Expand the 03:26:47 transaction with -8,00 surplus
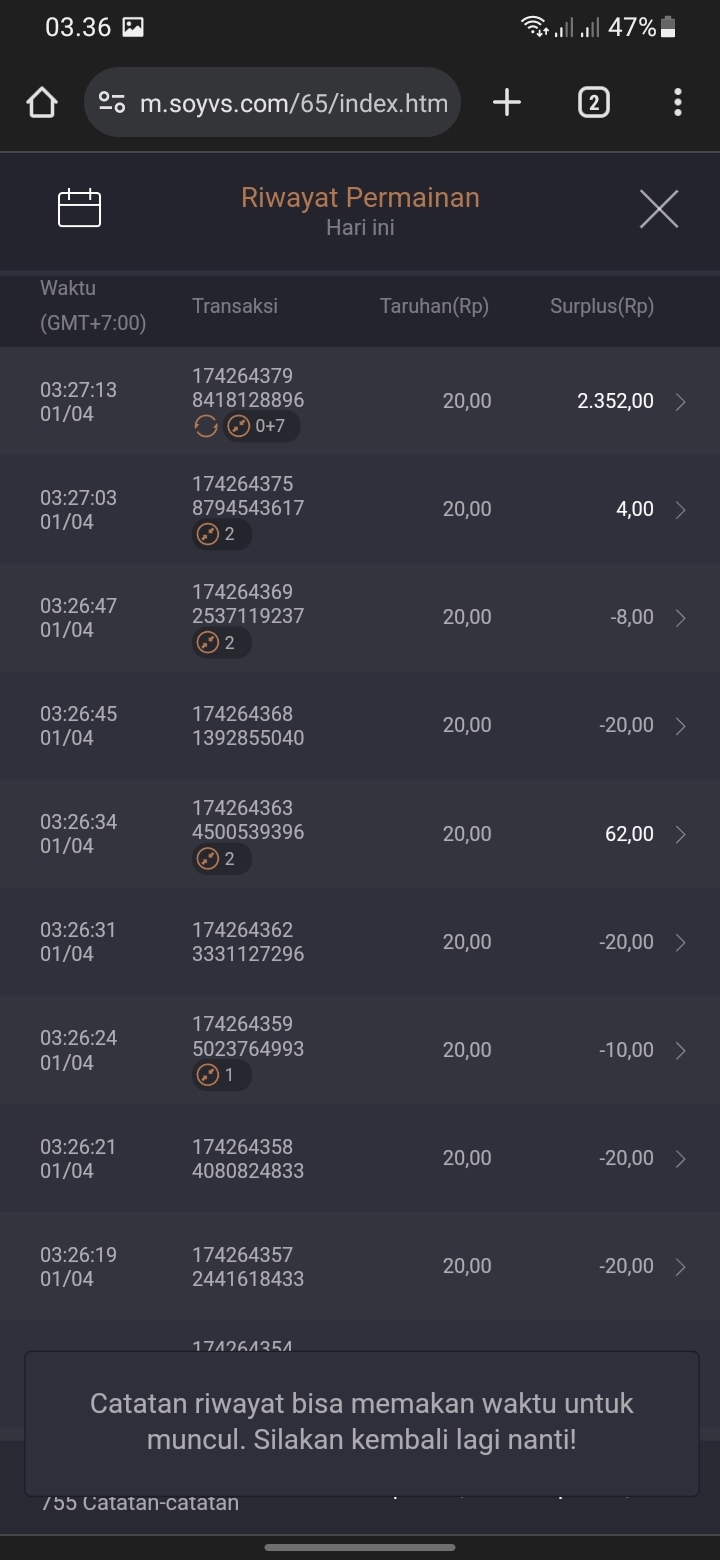Screen dimensions: 720x1560 [x=680, y=618]
